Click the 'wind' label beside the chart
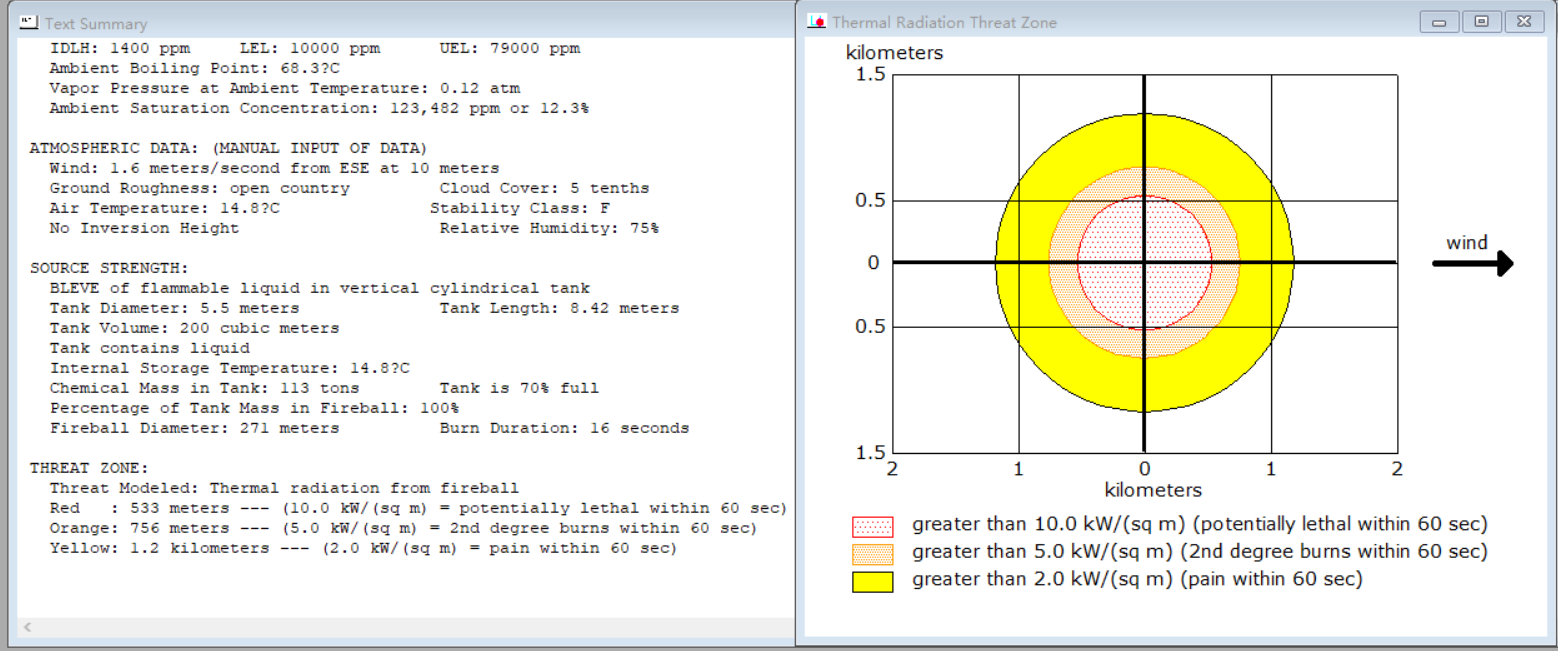Image resolution: width=1558 pixels, height=651 pixels. (1467, 243)
